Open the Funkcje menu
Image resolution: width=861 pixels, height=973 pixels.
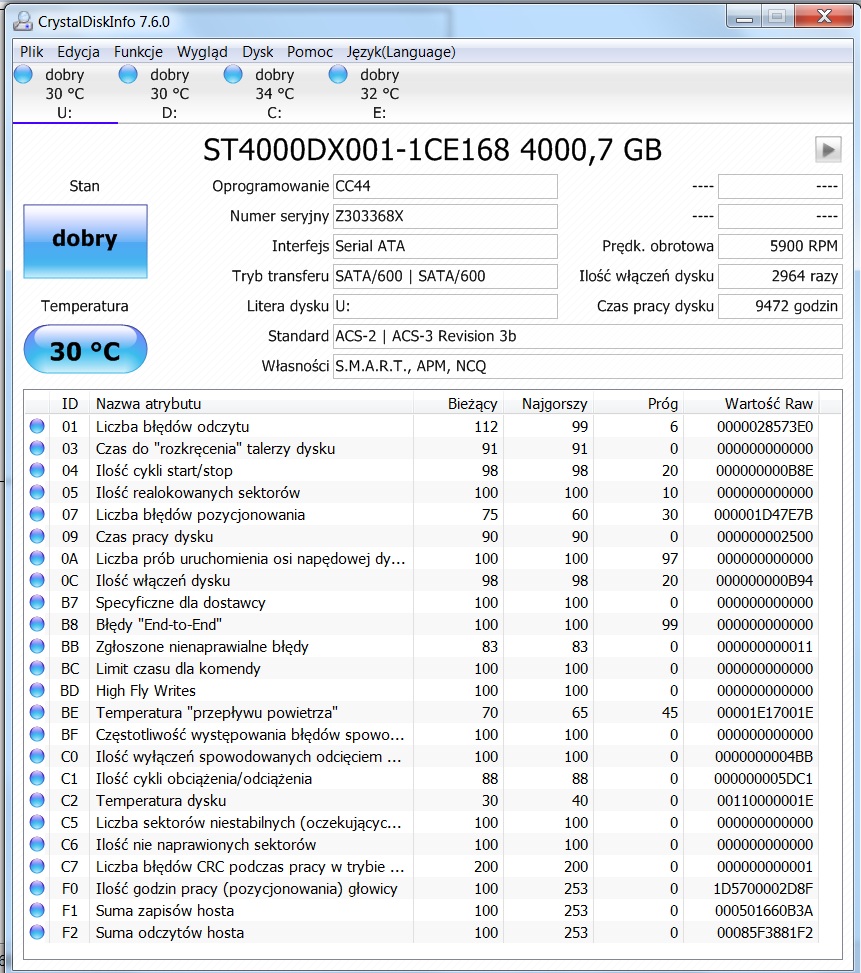pos(138,52)
